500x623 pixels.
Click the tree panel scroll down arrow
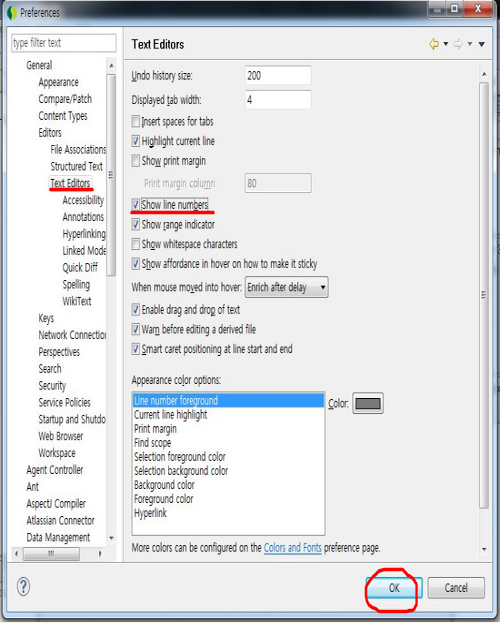(x=111, y=538)
